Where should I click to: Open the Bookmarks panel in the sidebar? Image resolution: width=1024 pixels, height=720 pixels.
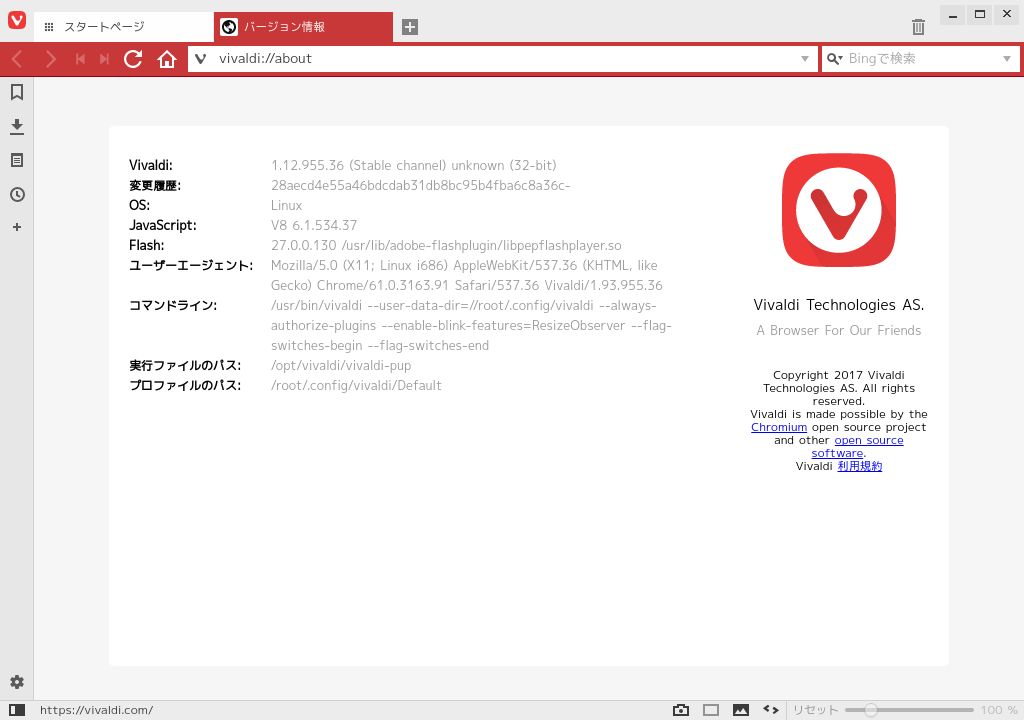[x=16, y=90]
